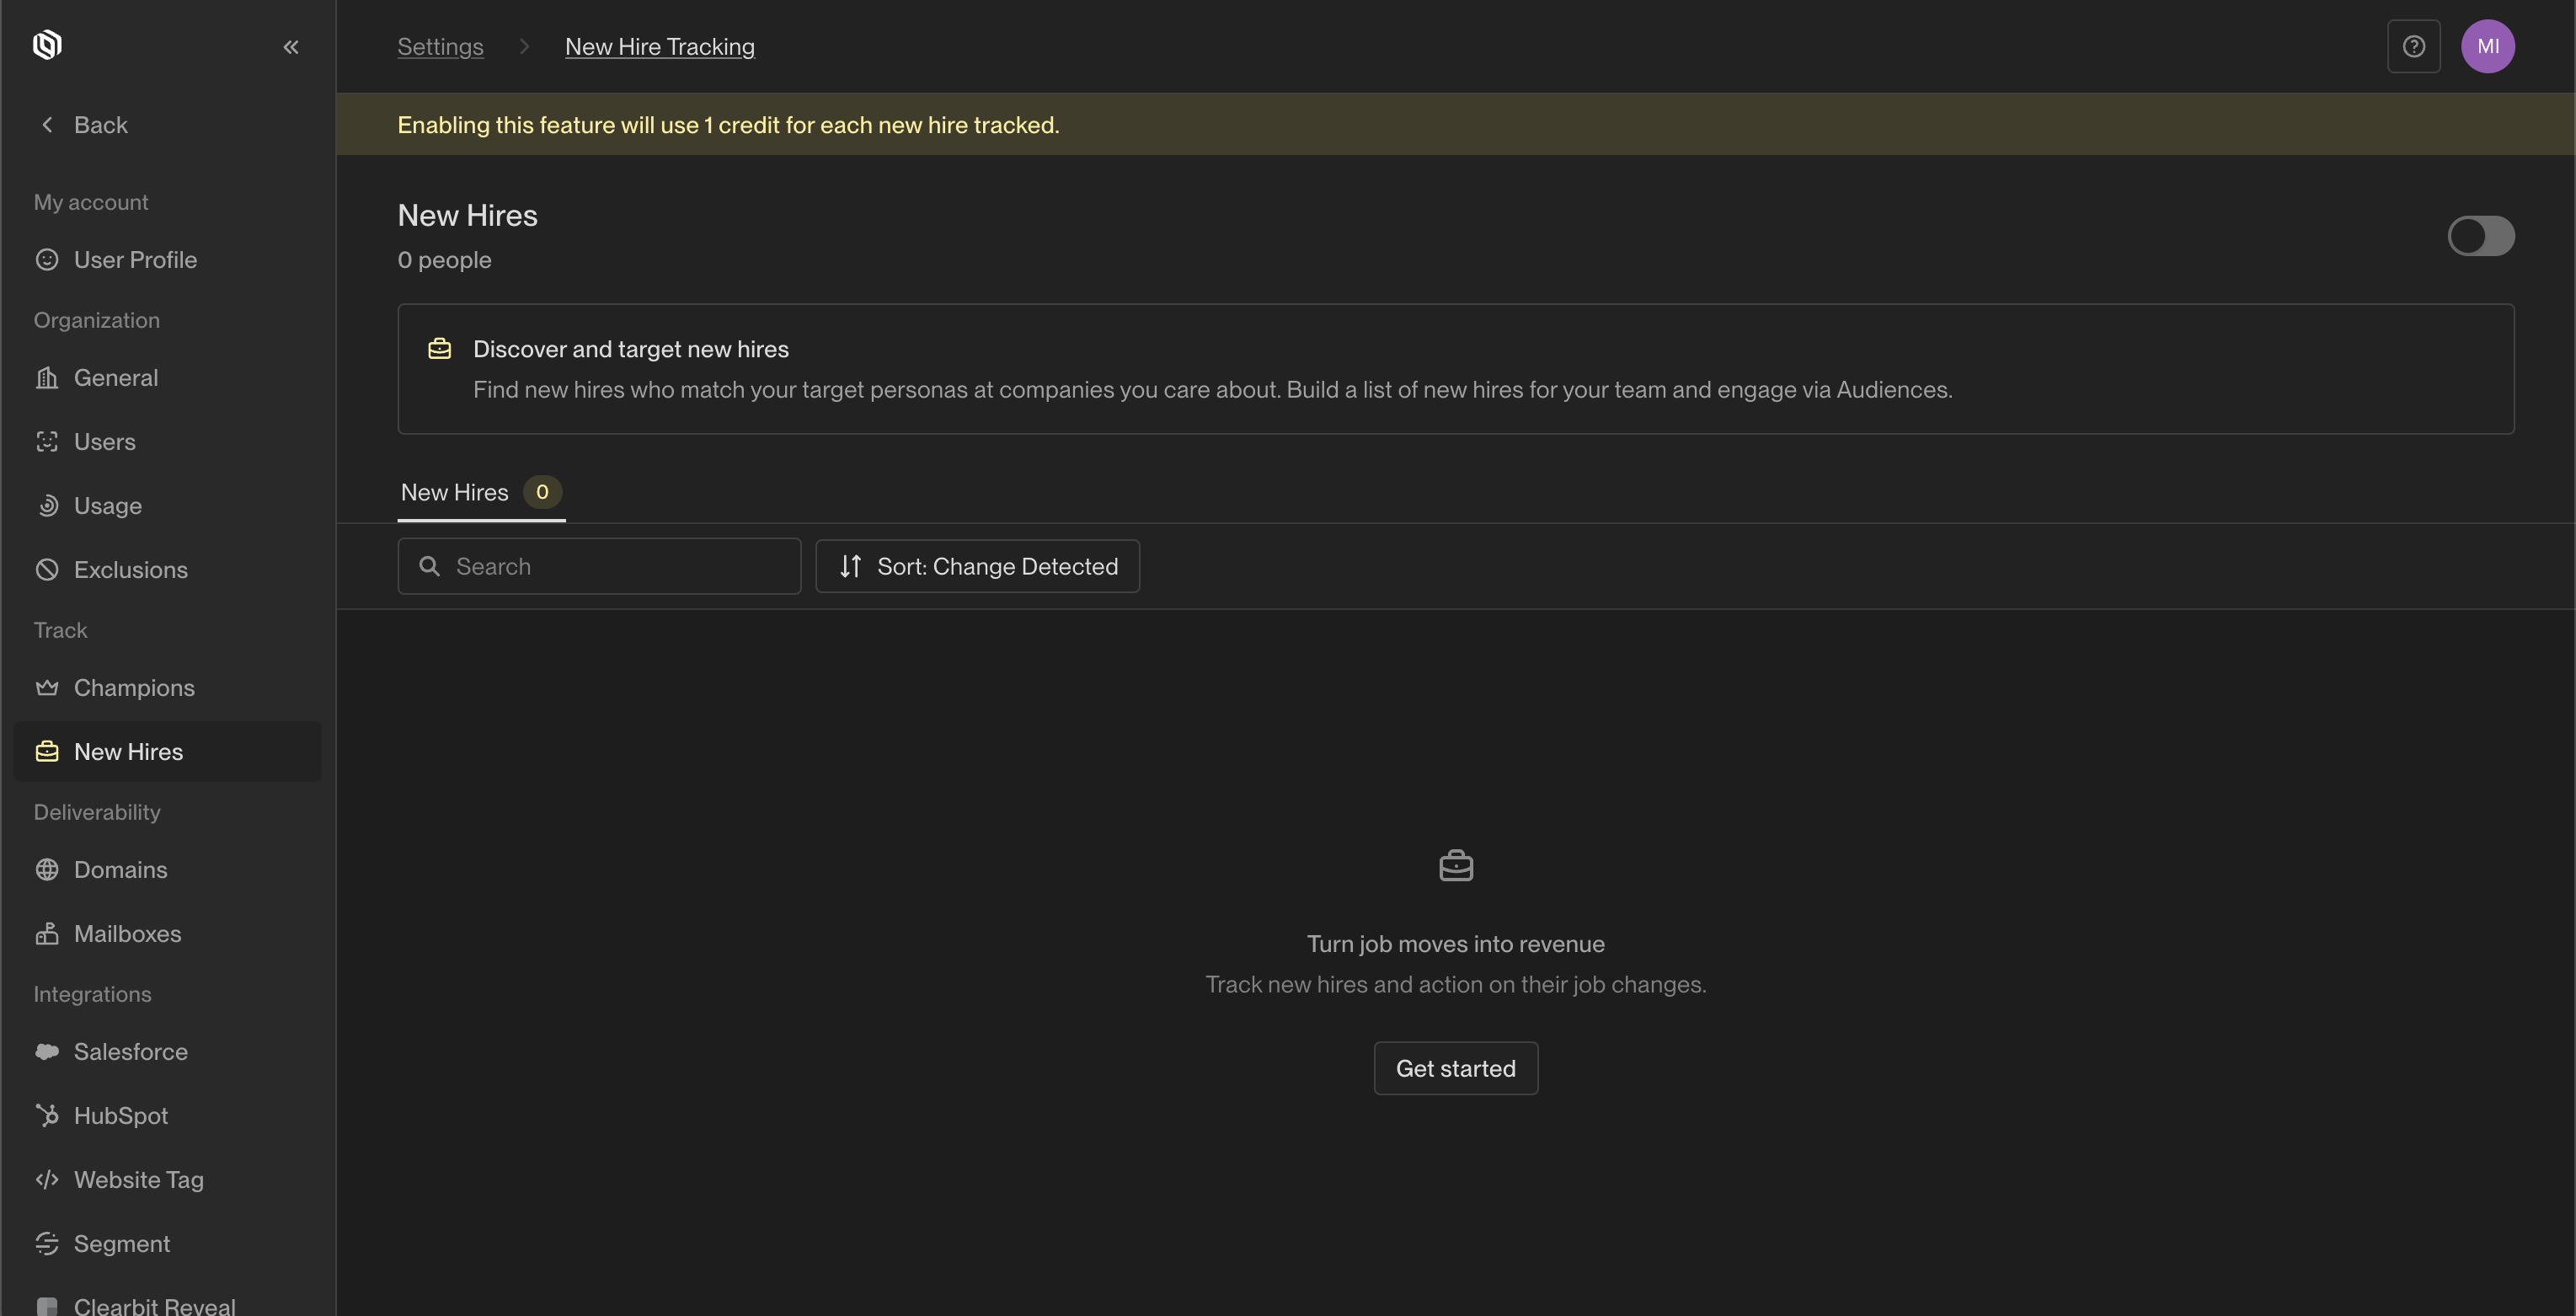Click 'Turn job moves into revenue' text

tap(1456, 944)
